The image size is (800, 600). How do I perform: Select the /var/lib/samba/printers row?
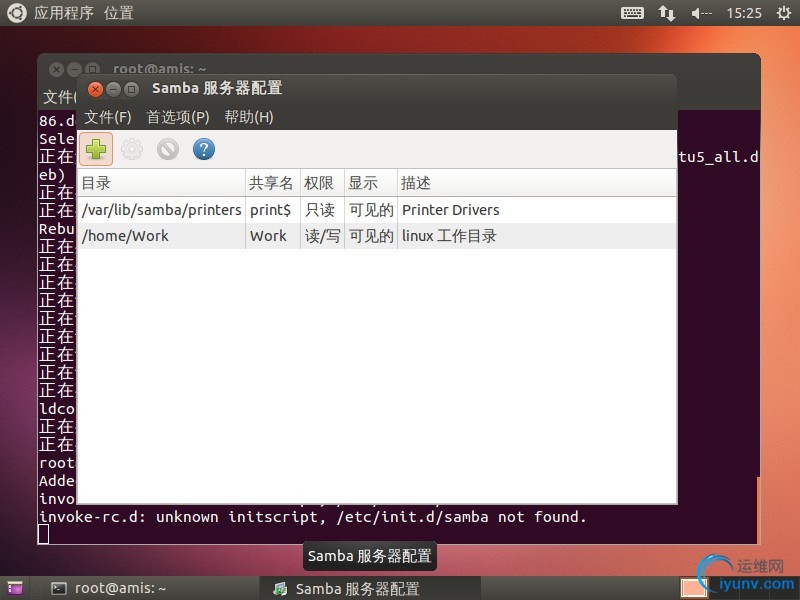(x=377, y=210)
